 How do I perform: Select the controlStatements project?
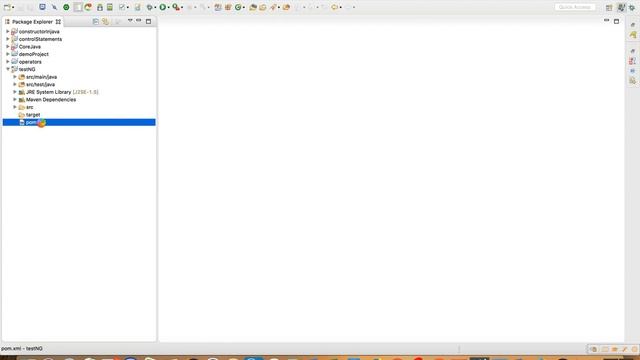click(x=40, y=39)
